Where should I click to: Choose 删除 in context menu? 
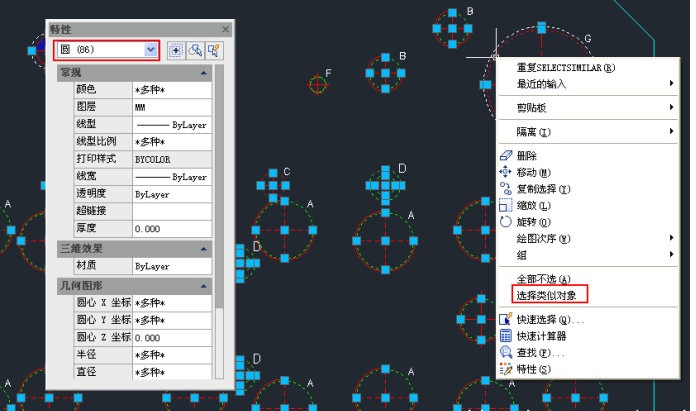[588, 156]
